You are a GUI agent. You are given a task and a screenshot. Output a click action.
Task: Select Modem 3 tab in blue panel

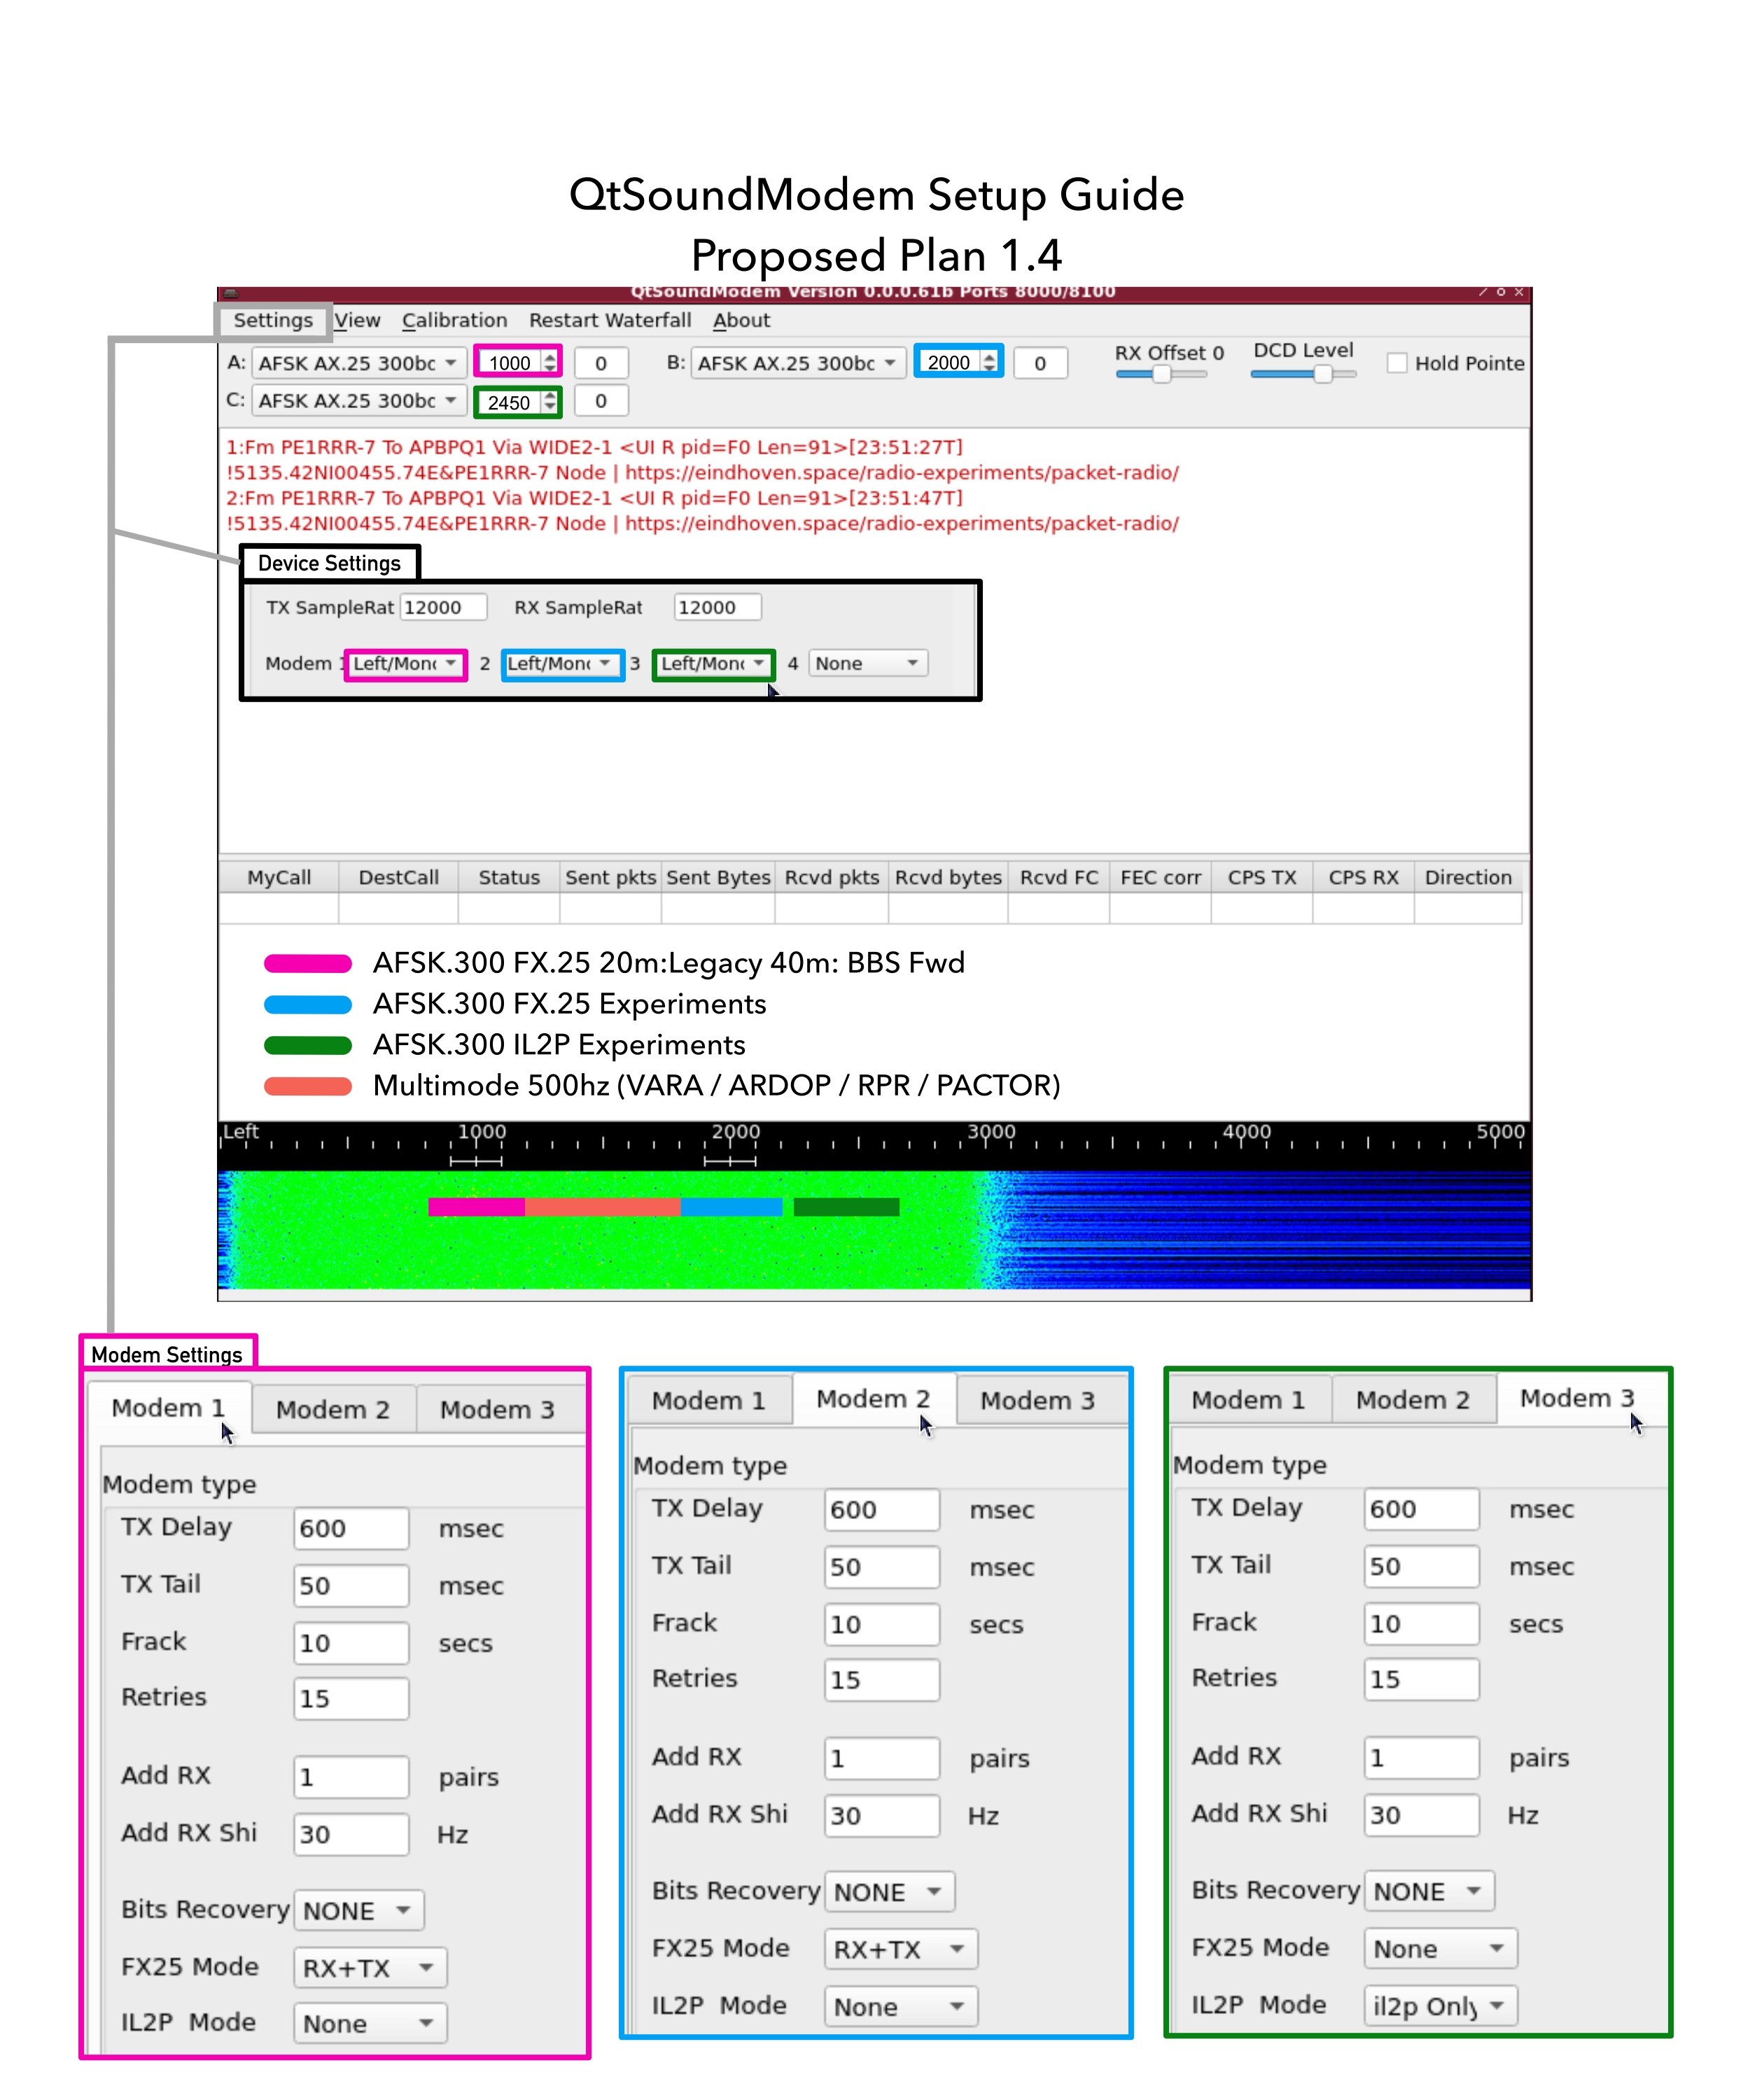coord(1037,1401)
